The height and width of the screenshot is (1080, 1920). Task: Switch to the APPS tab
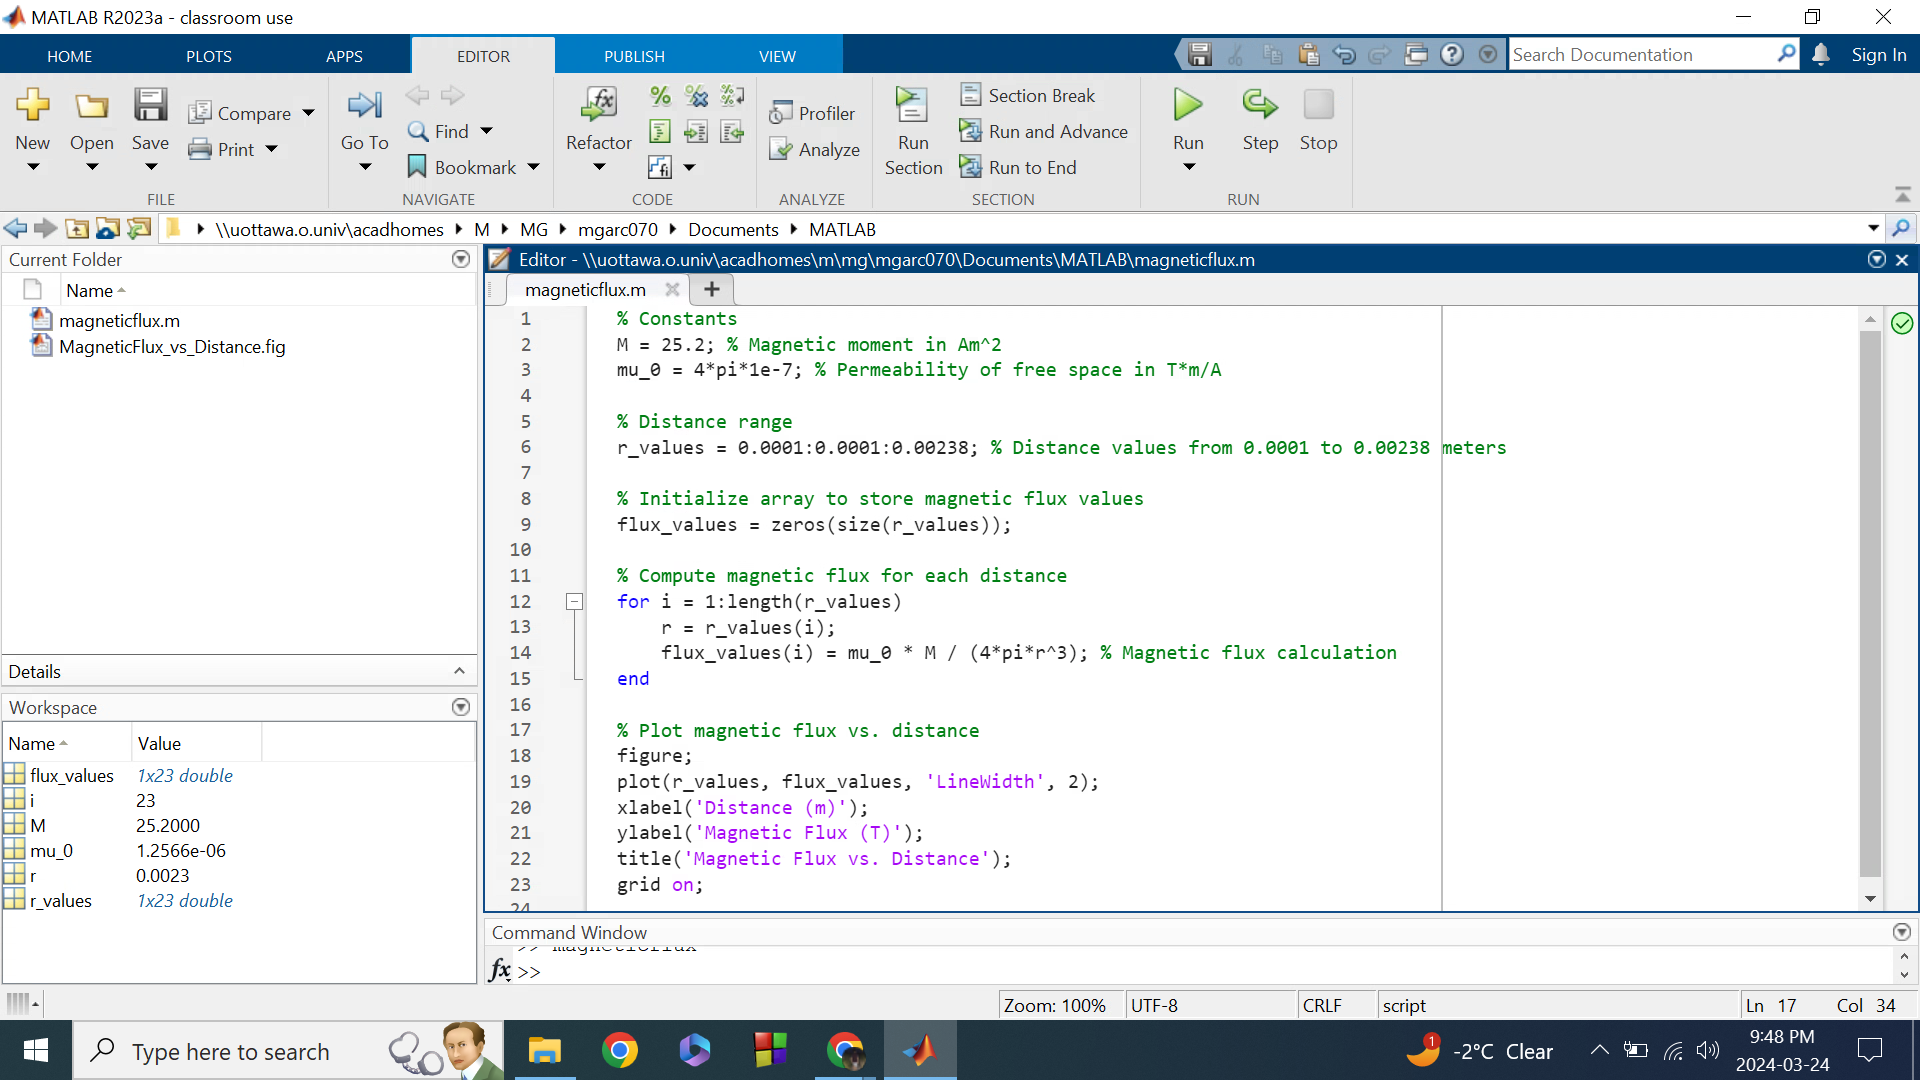point(344,56)
